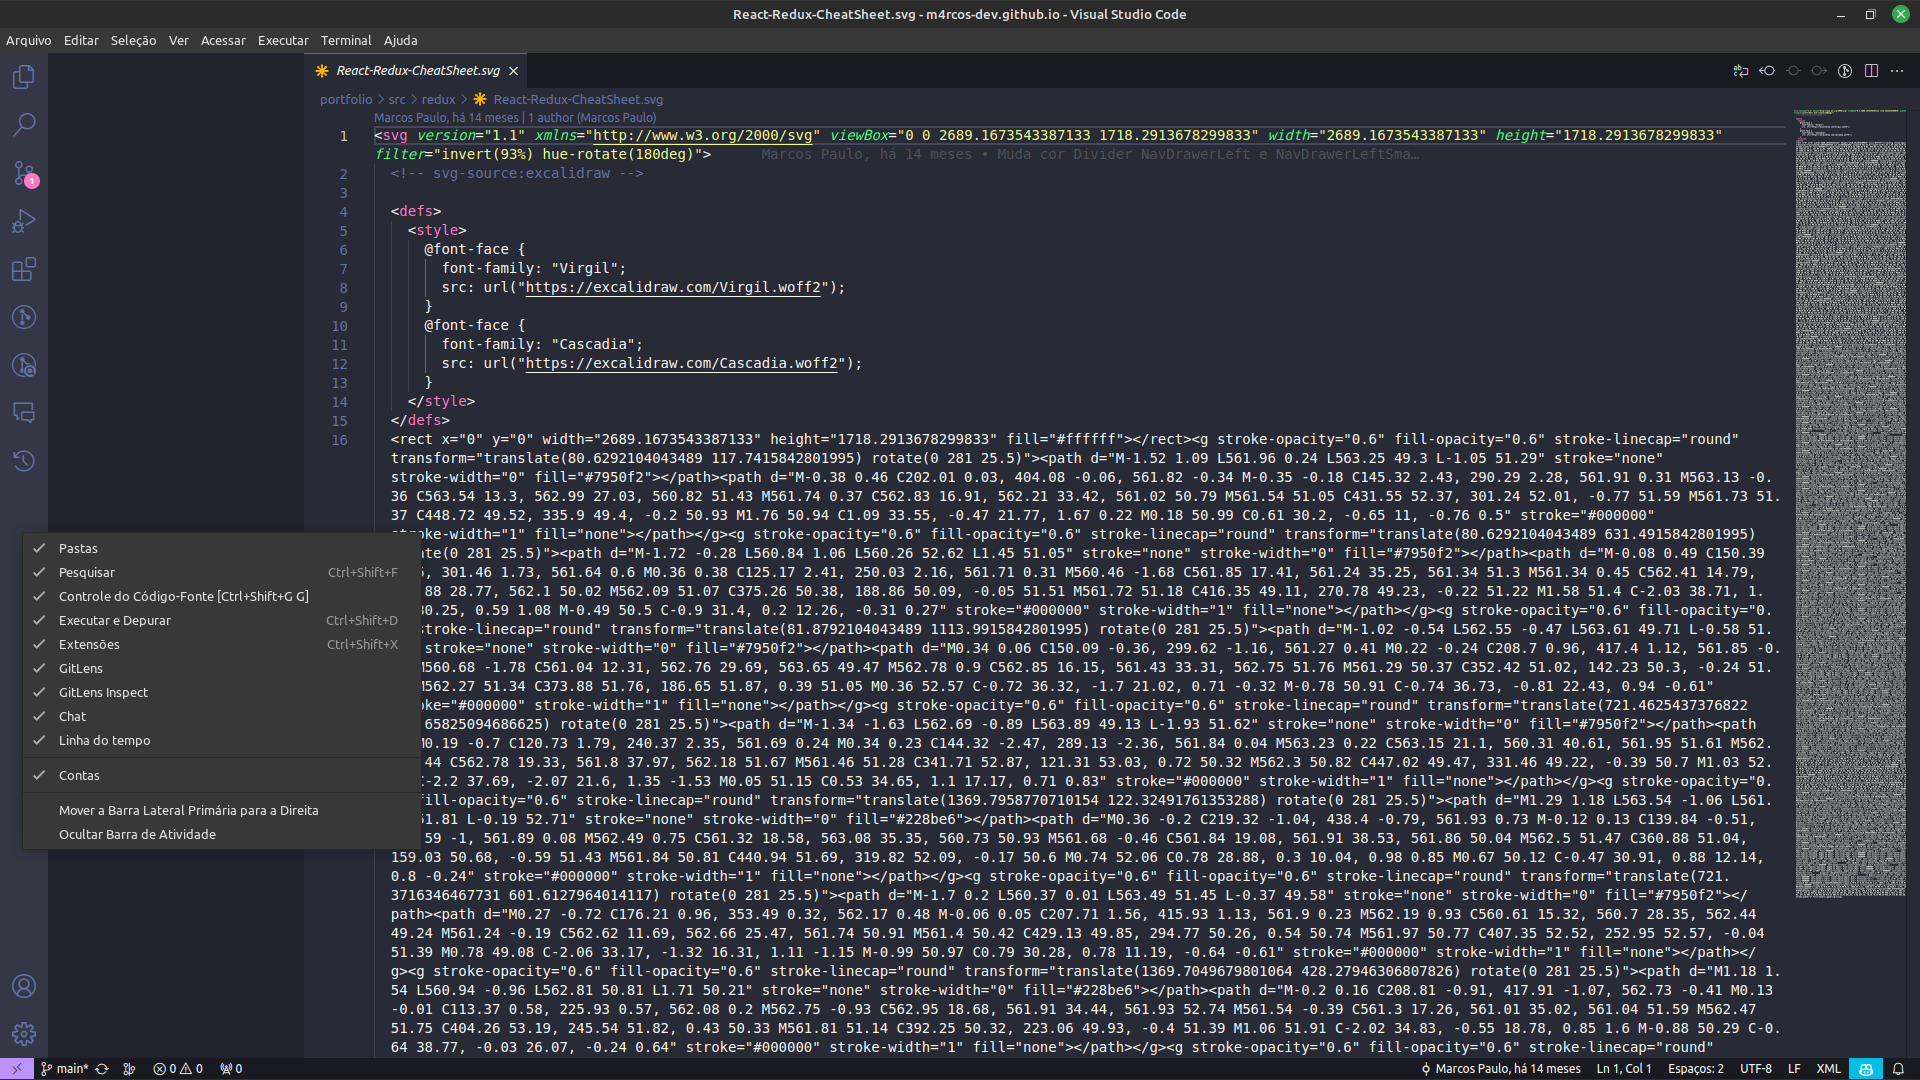The height and width of the screenshot is (1080, 1920).
Task: Open the Ver menu
Action: 179,40
